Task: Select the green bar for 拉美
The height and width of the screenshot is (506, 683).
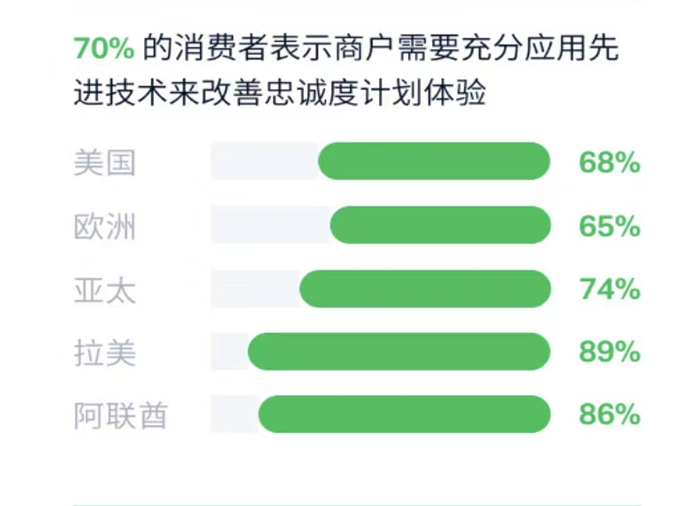Action: [399, 352]
